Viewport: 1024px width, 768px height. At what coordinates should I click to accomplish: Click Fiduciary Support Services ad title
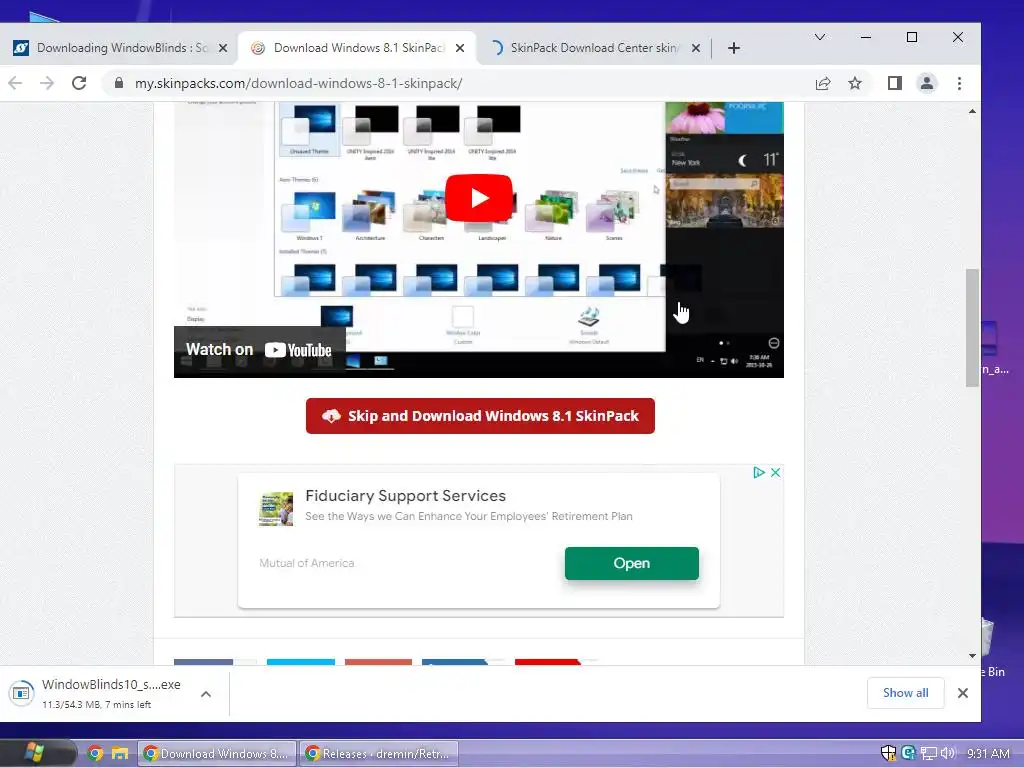[x=406, y=496]
